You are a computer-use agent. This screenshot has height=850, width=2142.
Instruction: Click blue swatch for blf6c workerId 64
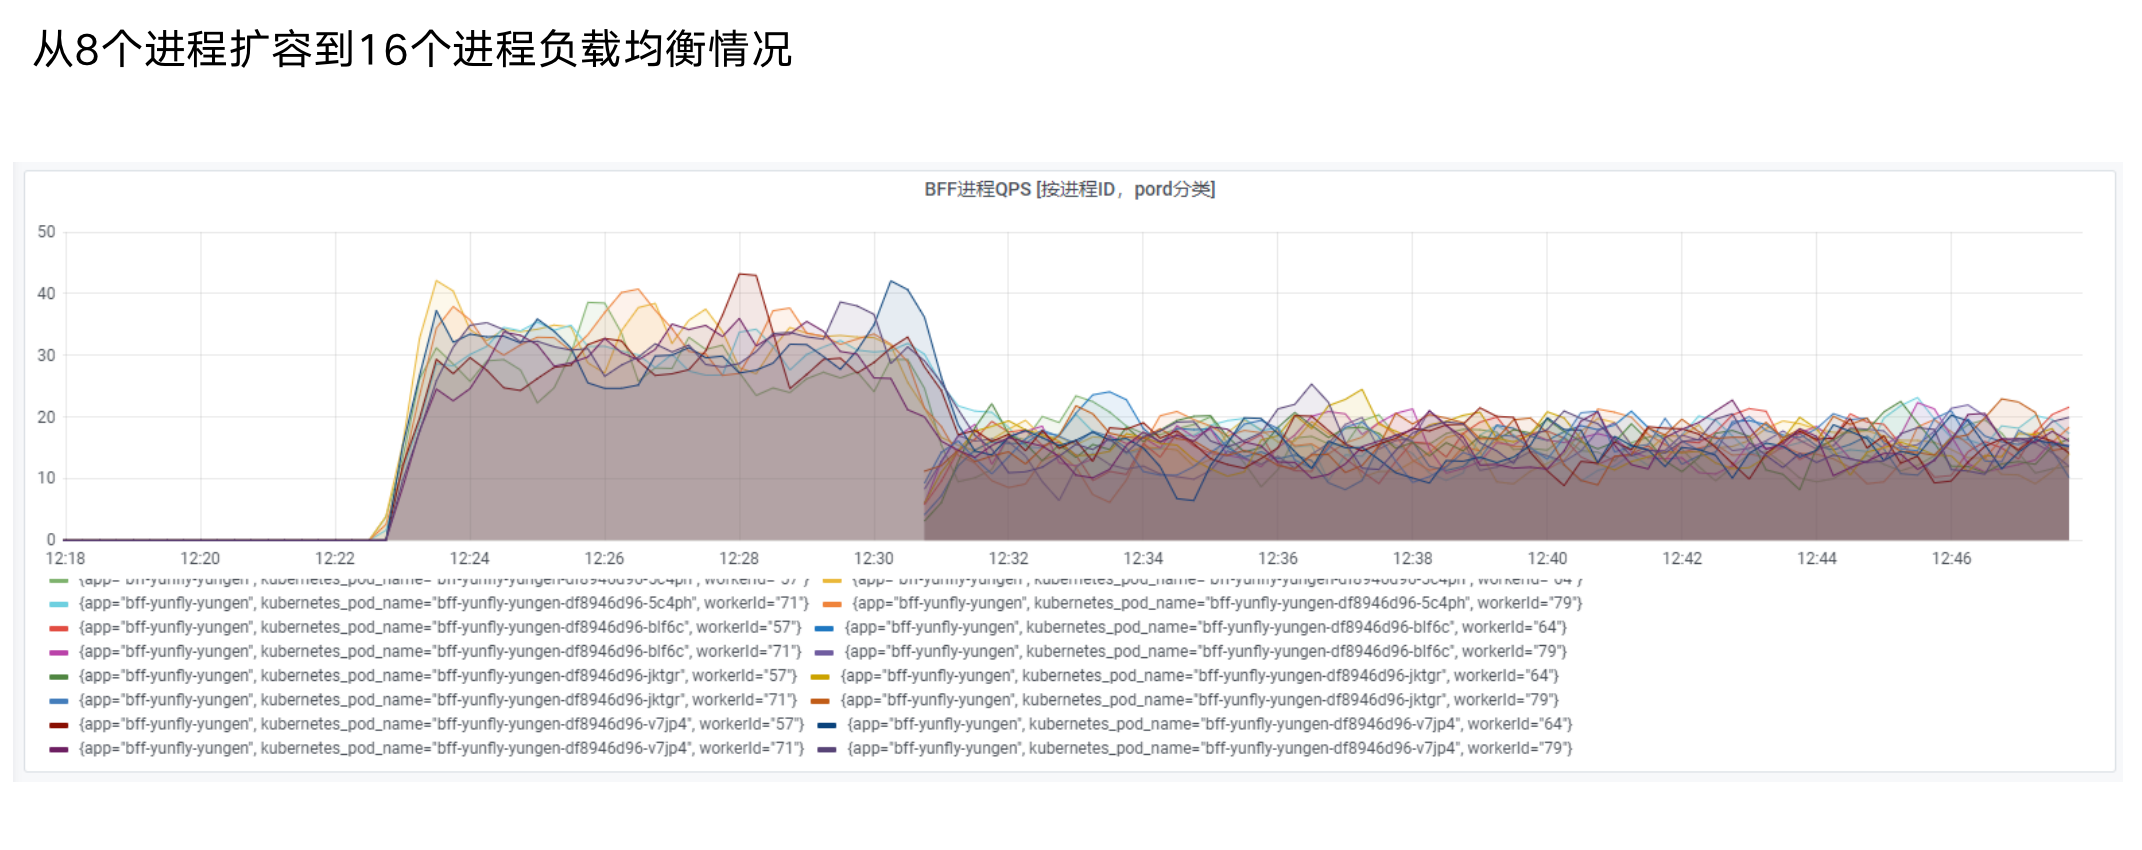[x=825, y=628]
